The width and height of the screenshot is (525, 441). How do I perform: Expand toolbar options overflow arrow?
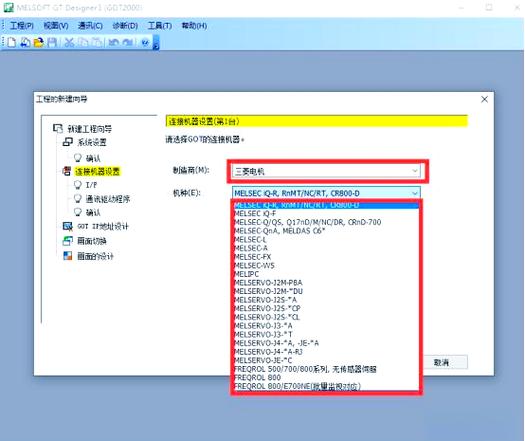pyautogui.click(x=156, y=43)
